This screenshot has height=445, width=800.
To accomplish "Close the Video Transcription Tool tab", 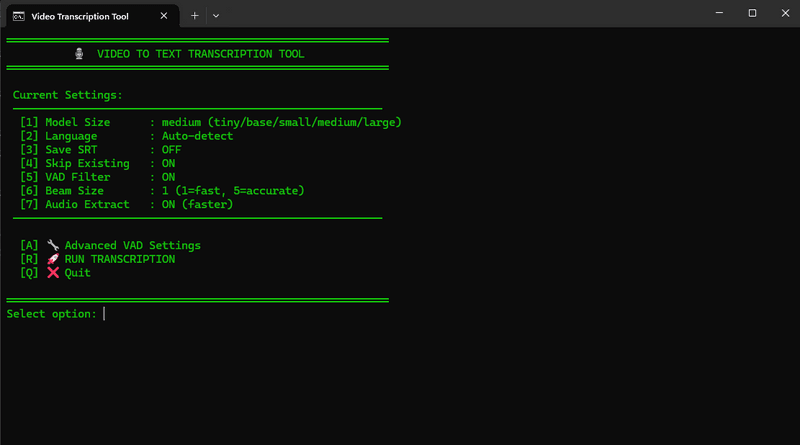I will pyautogui.click(x=164, y=16).
